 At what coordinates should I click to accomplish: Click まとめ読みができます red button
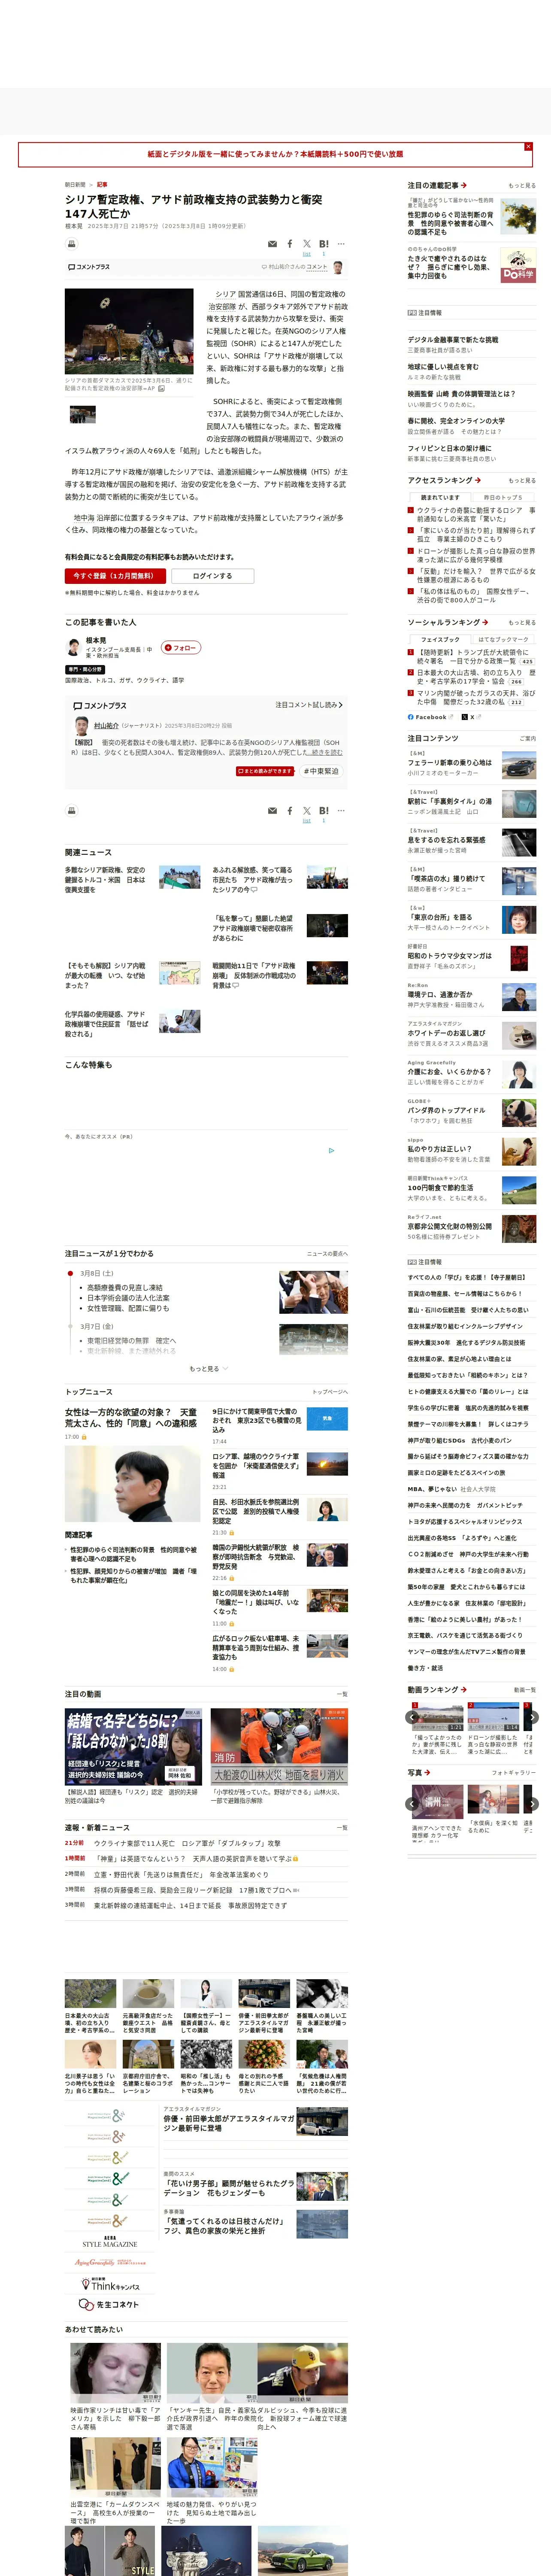point(266,771)
